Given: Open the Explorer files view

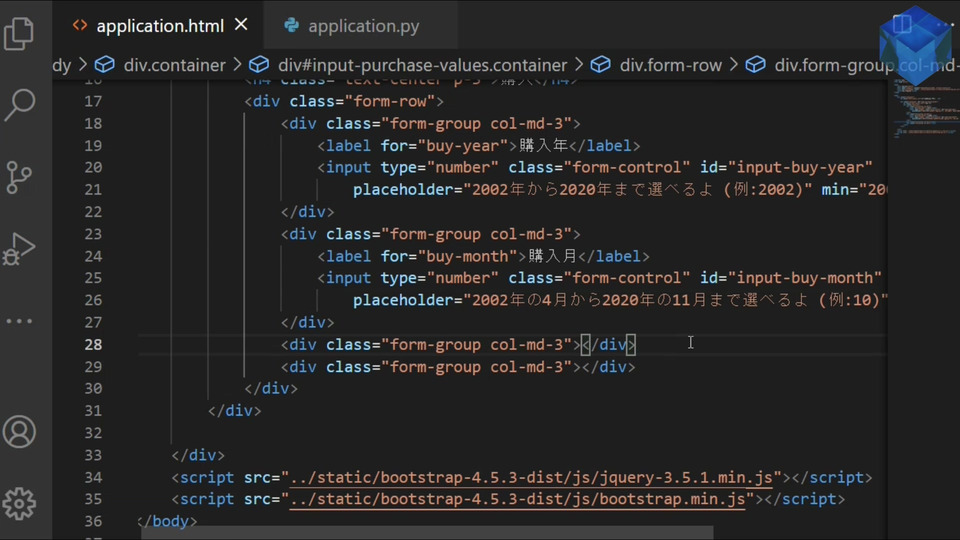Looking at the screenshot, I should click(19, 33).
